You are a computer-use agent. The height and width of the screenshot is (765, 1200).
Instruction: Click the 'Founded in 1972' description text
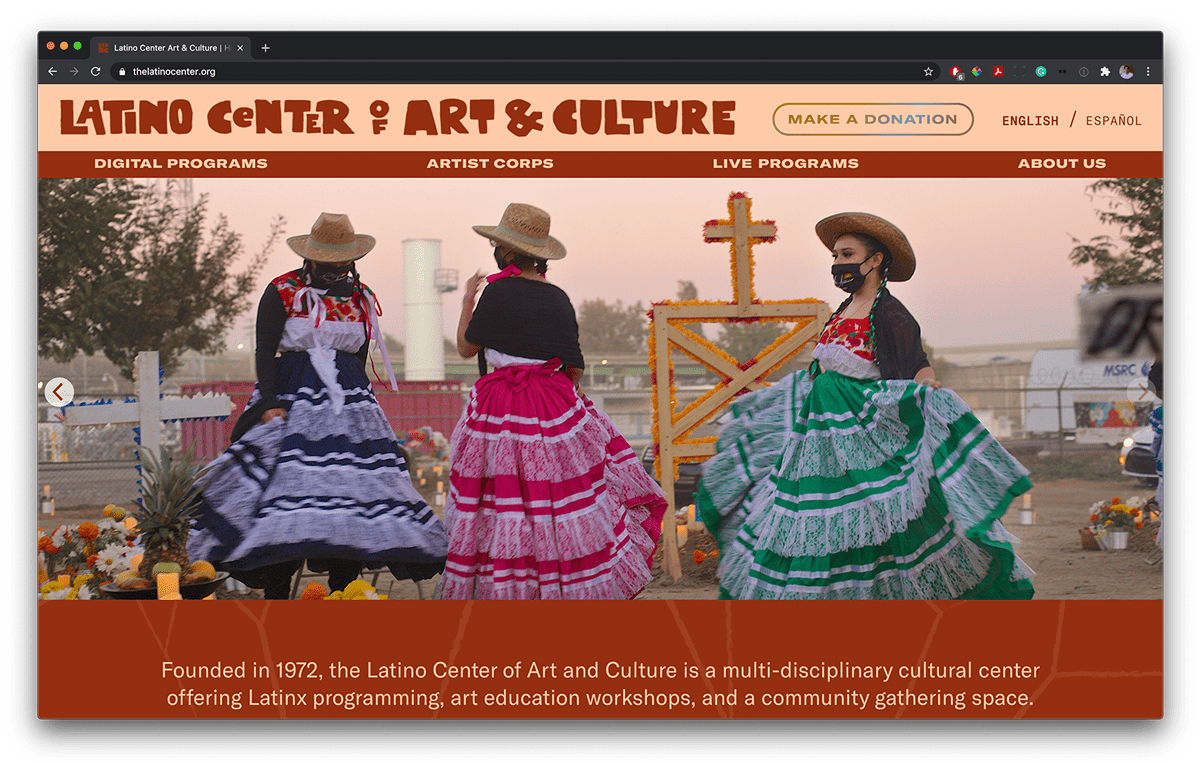[600, 684]
